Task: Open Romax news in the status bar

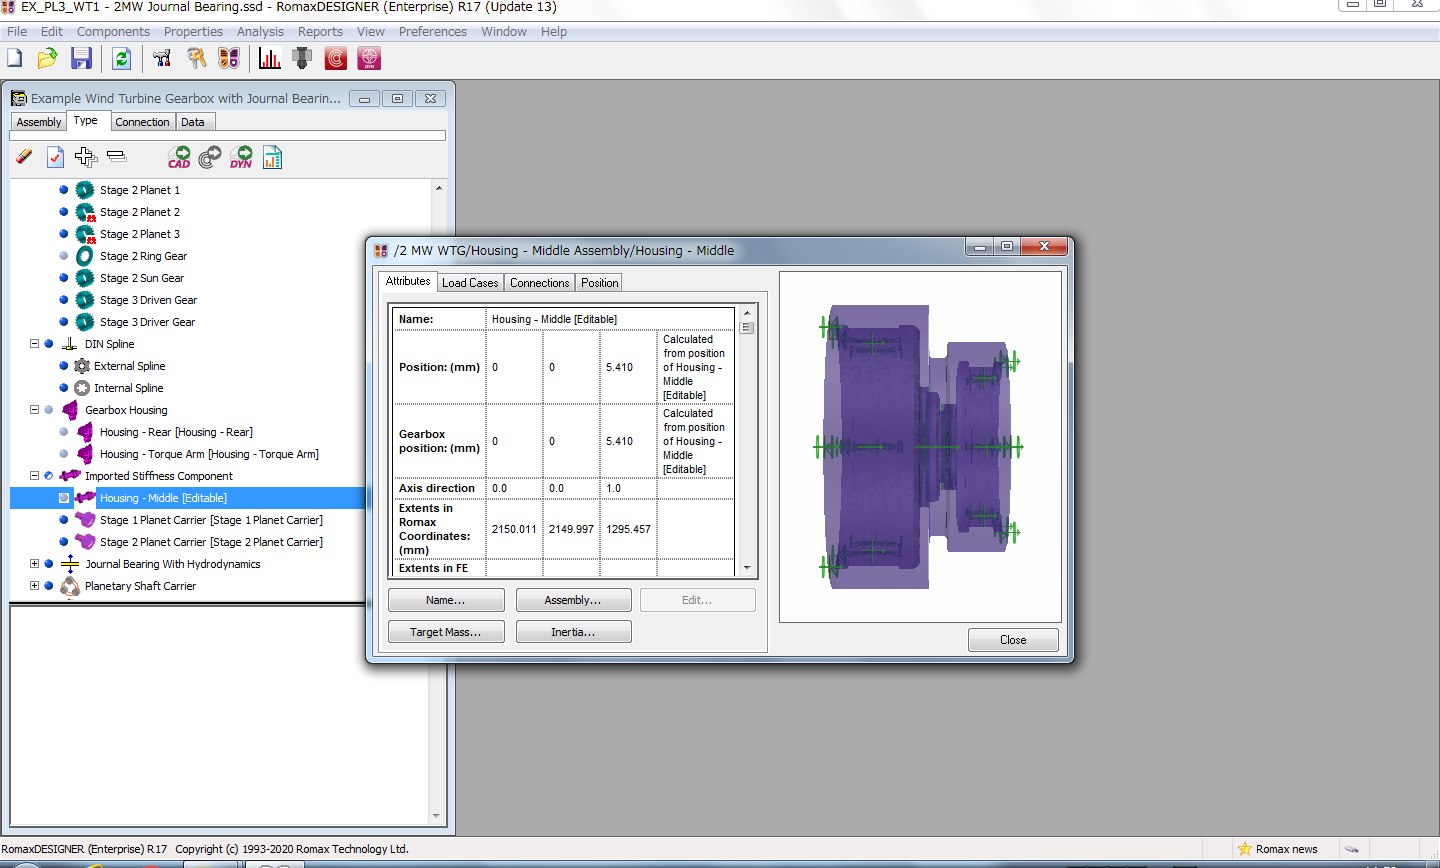Action: pos(1278,849)
